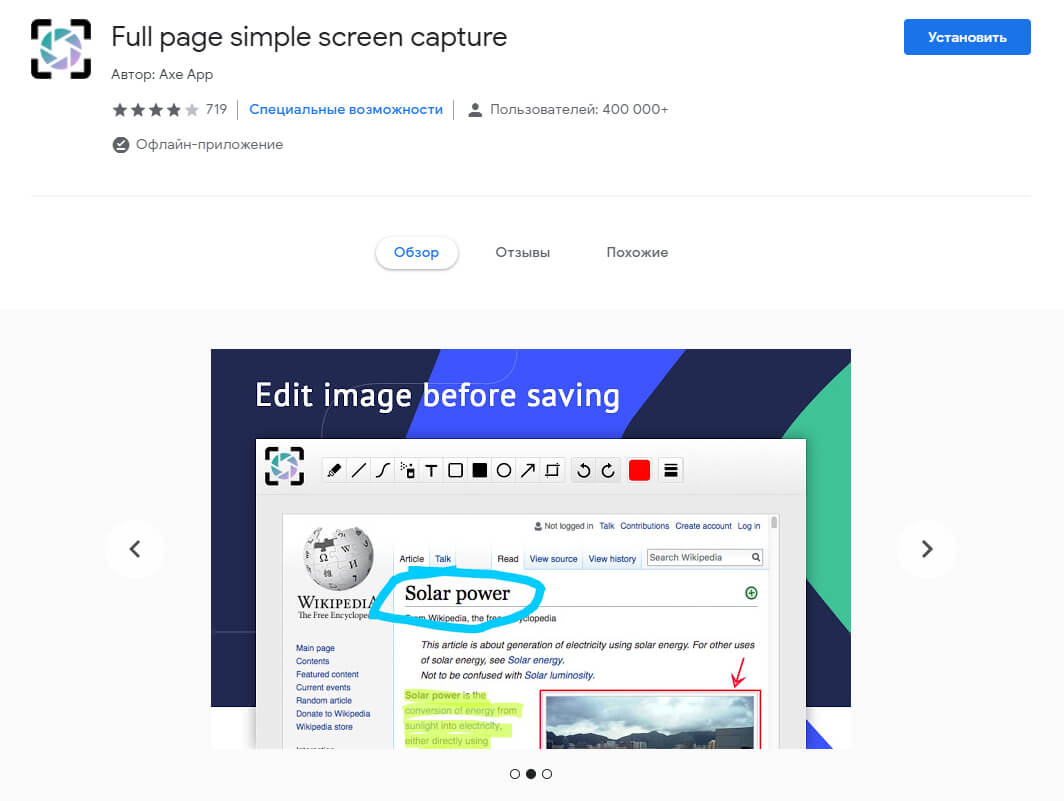Select the pencil tool in preview toolbar
The height and width of the screenshot is (801, 1064).
[x=334, y=470]
